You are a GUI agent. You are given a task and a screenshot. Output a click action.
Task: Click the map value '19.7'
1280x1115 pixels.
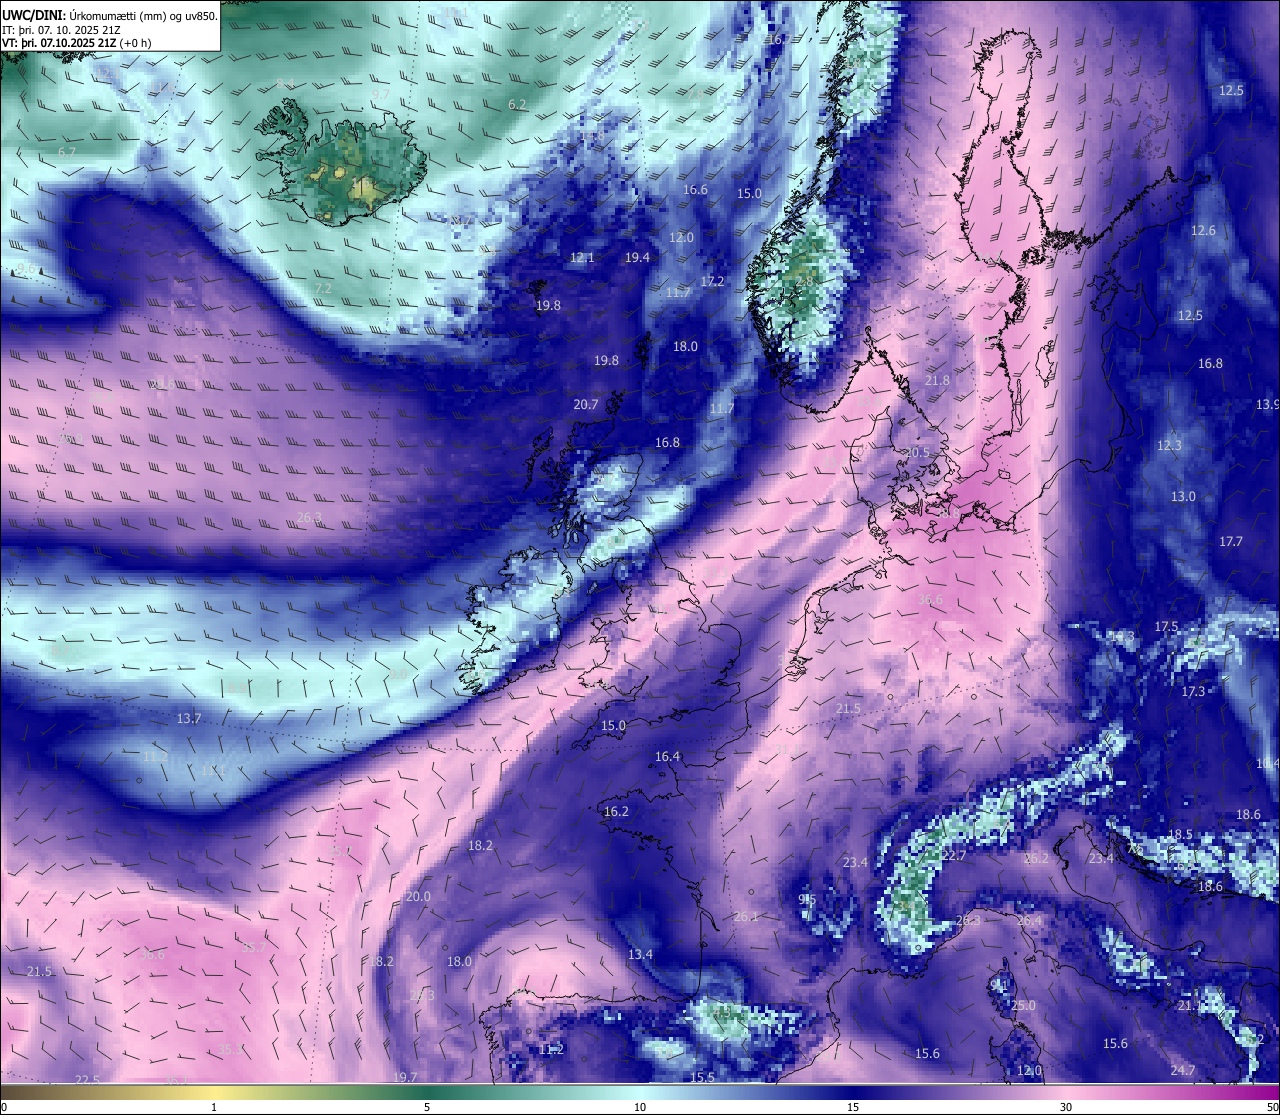pyautogui.click(x=405, y=1077)
